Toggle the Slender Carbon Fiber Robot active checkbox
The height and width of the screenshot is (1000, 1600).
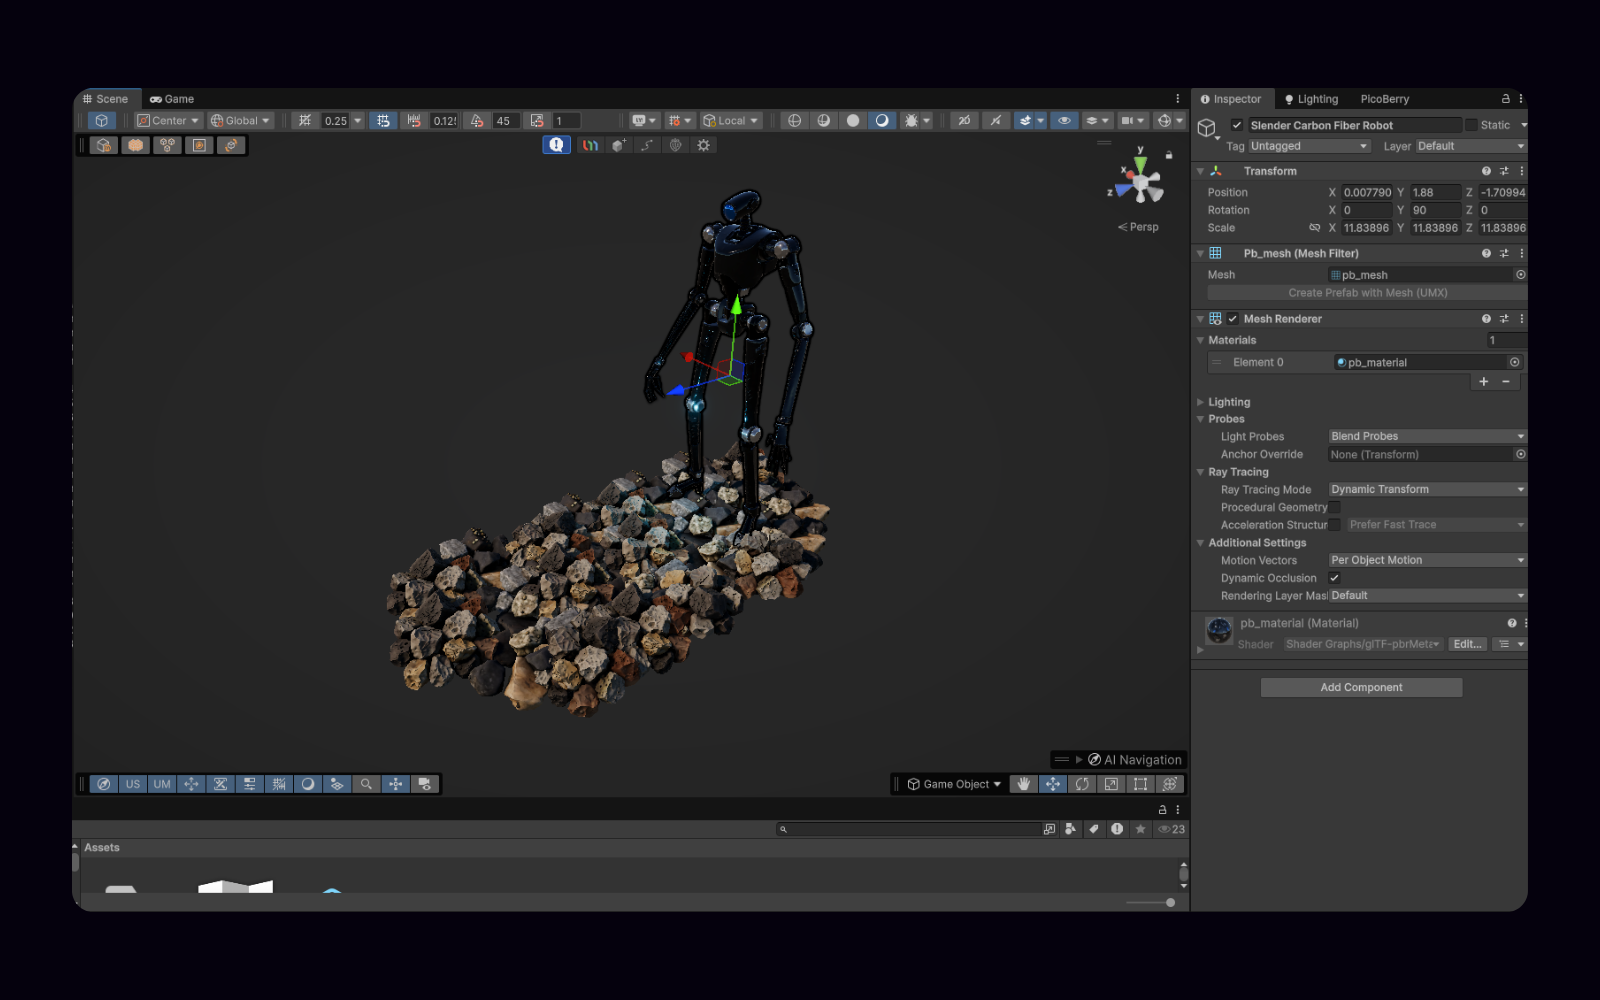coord(1237,125)
